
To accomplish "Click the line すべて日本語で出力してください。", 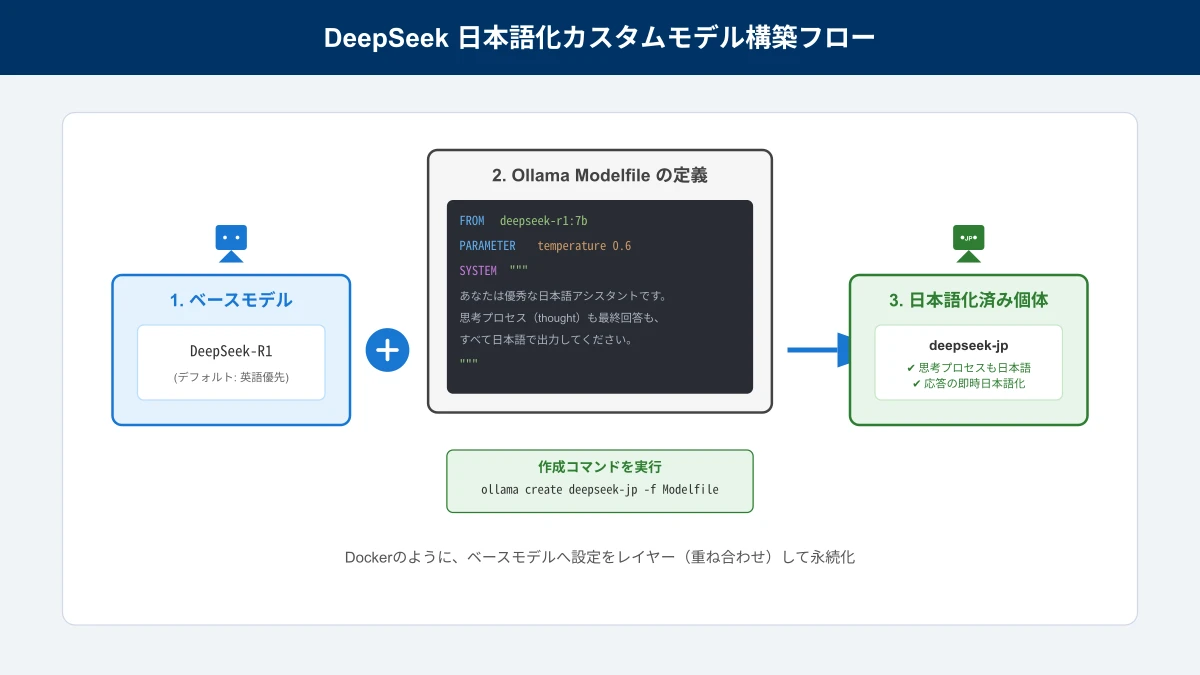I will (x=546, y=340).
